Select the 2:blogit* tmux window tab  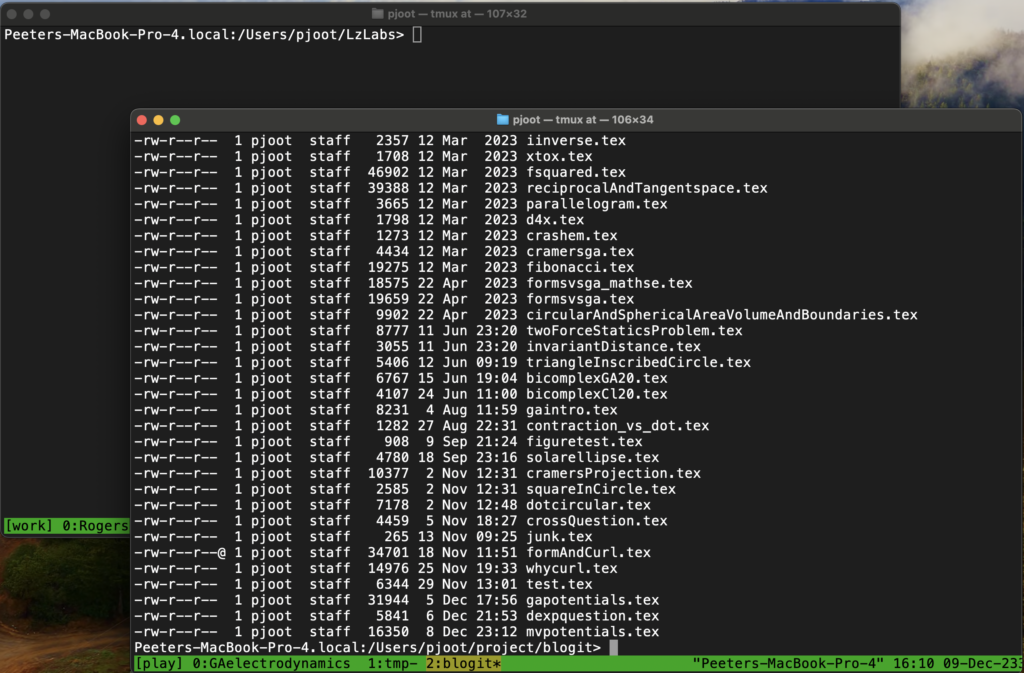click(x=463, y=664)
